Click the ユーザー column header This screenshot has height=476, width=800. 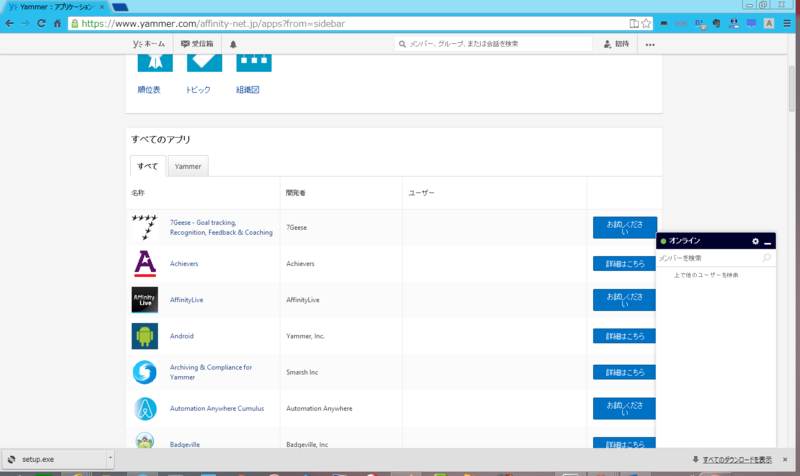[x=421, y=193]
